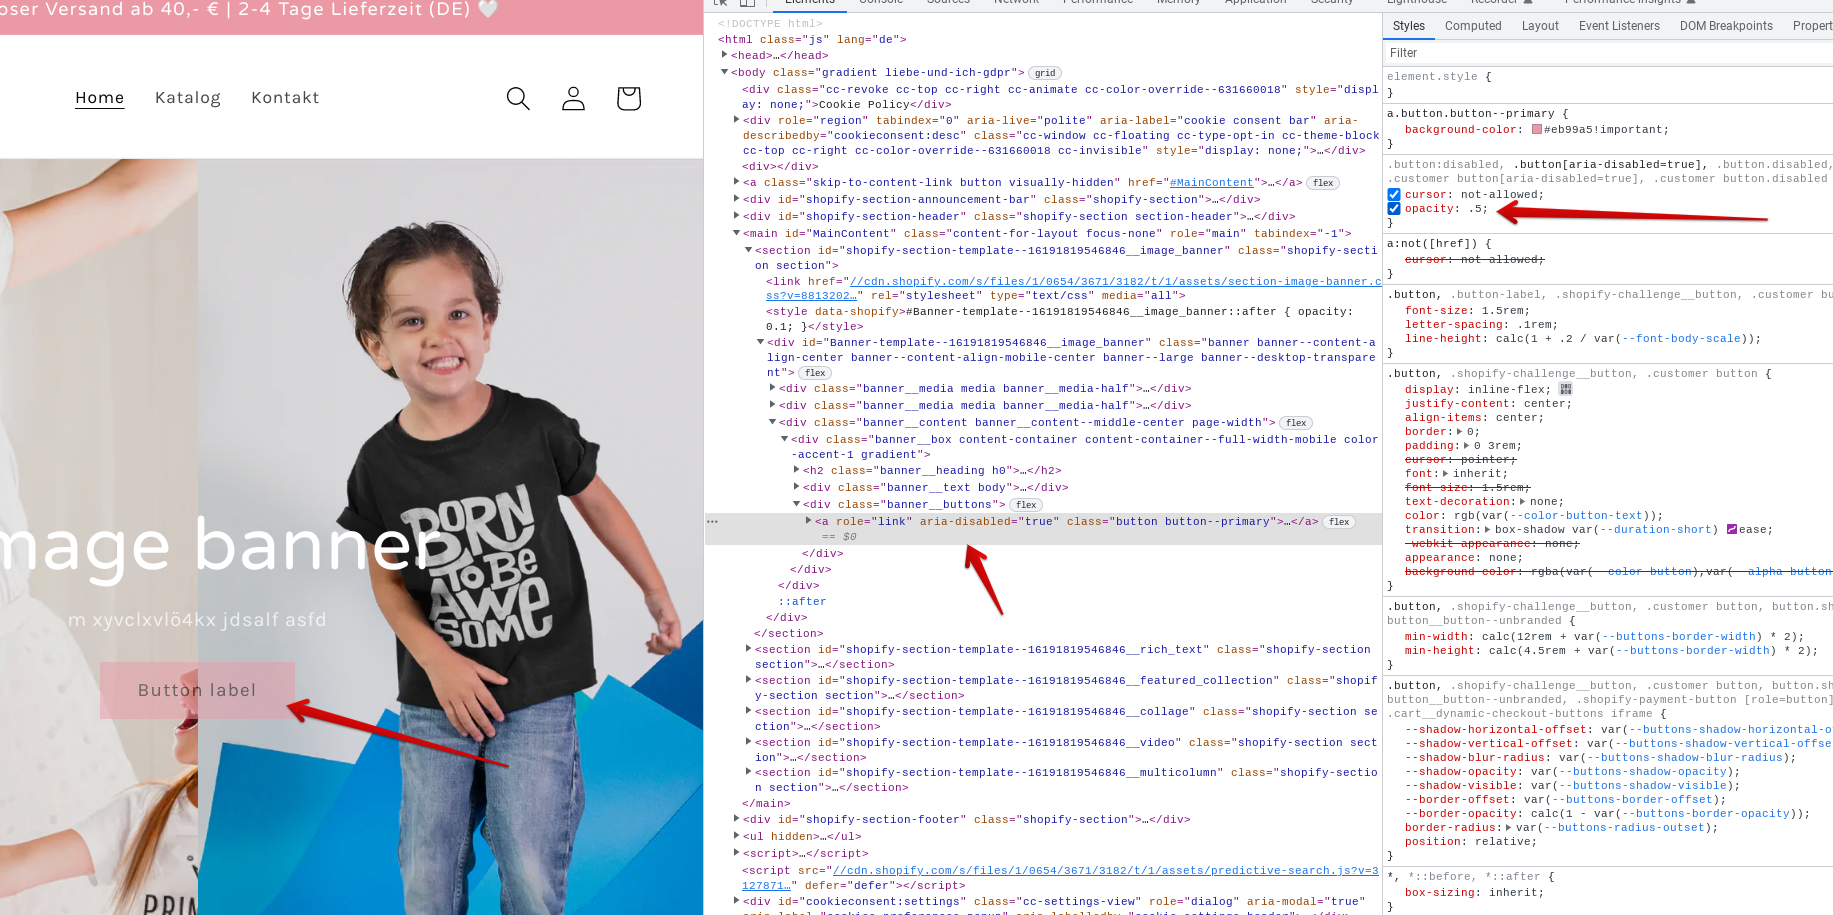Screen dimensions: 1833x915
Task: Expand the multicolumn section node
Action: (x=749, y=772)
